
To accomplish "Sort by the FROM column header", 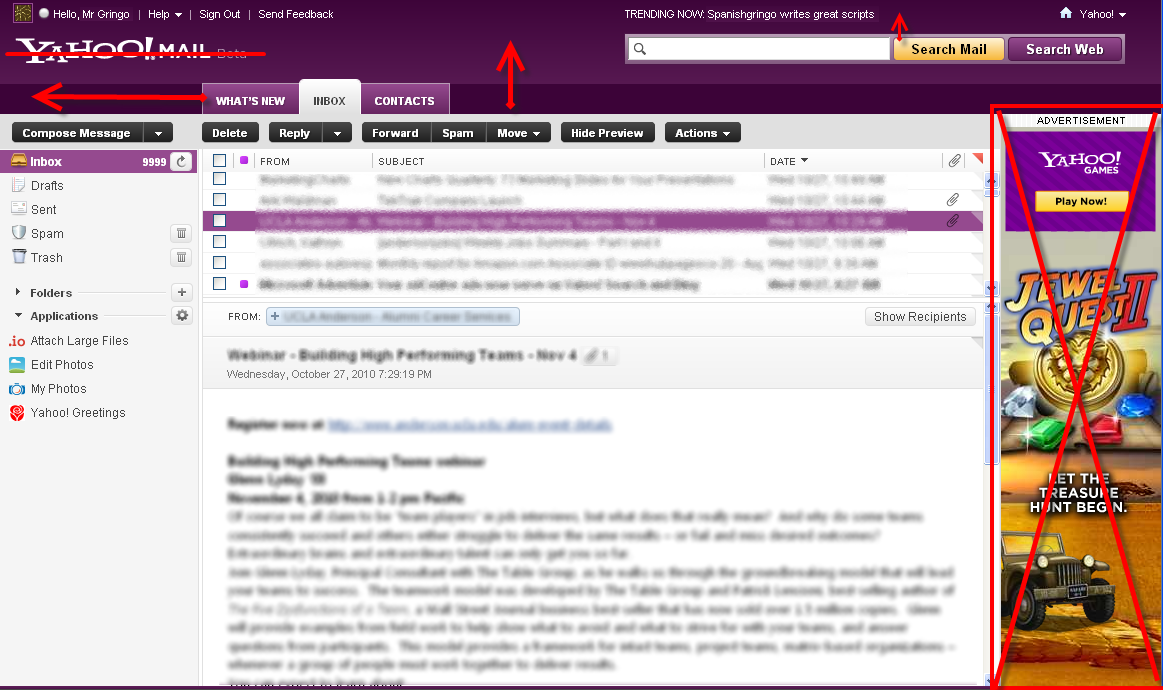I will coord(274,161).
